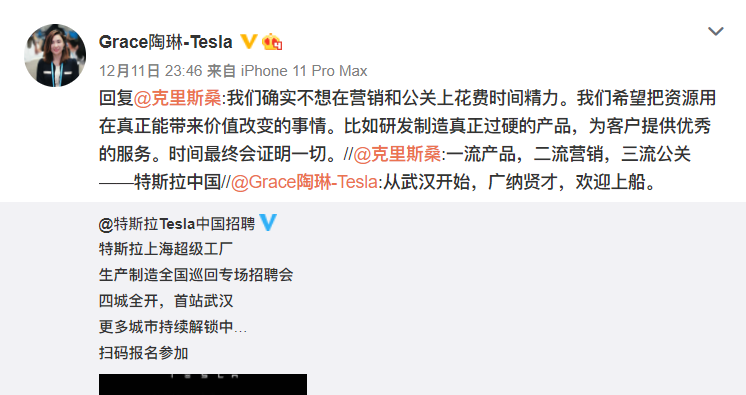Click the 从武汉开始，广纳贤才，欢迎上船 repost comment

click(520, 182)
